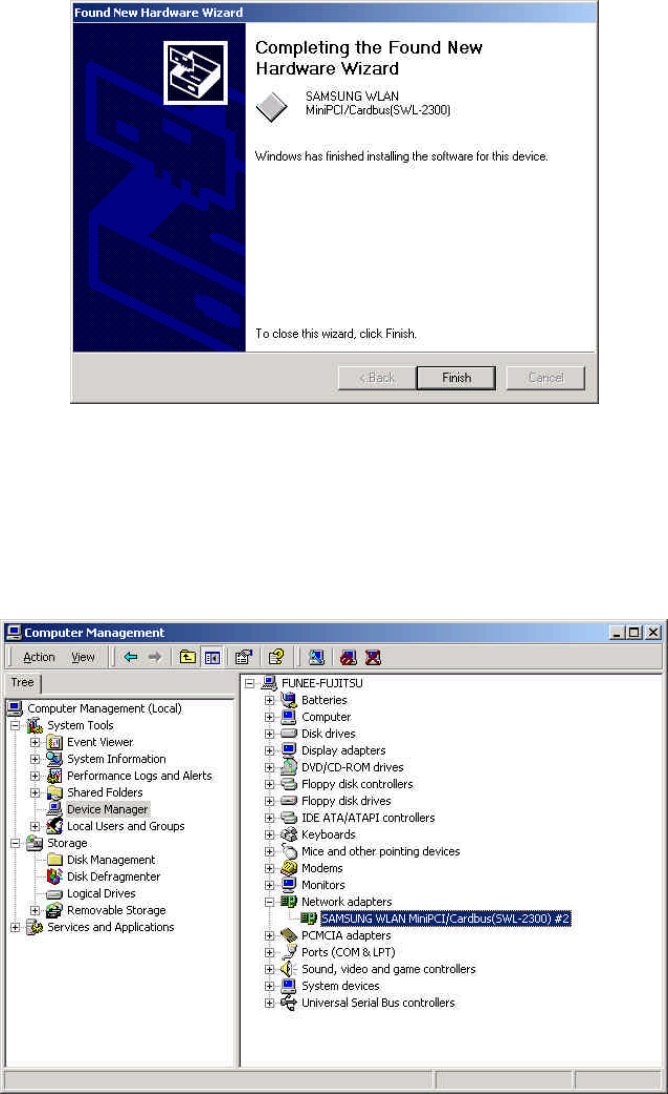
Task: Click the Mice and other pointing devices icon
Action: [289, 851]
